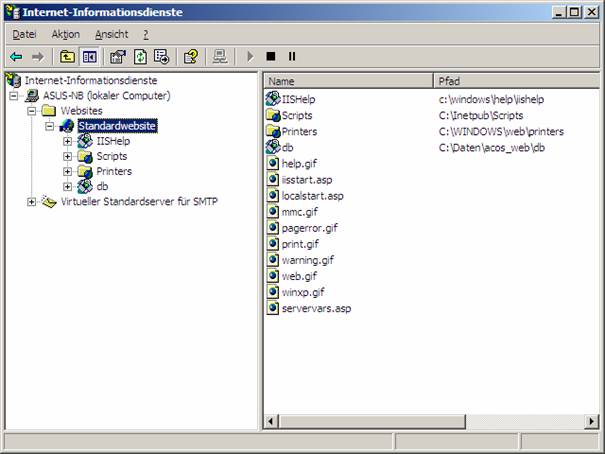
Task: Select IISHelp in the left tree
Action: coord(113,141)
